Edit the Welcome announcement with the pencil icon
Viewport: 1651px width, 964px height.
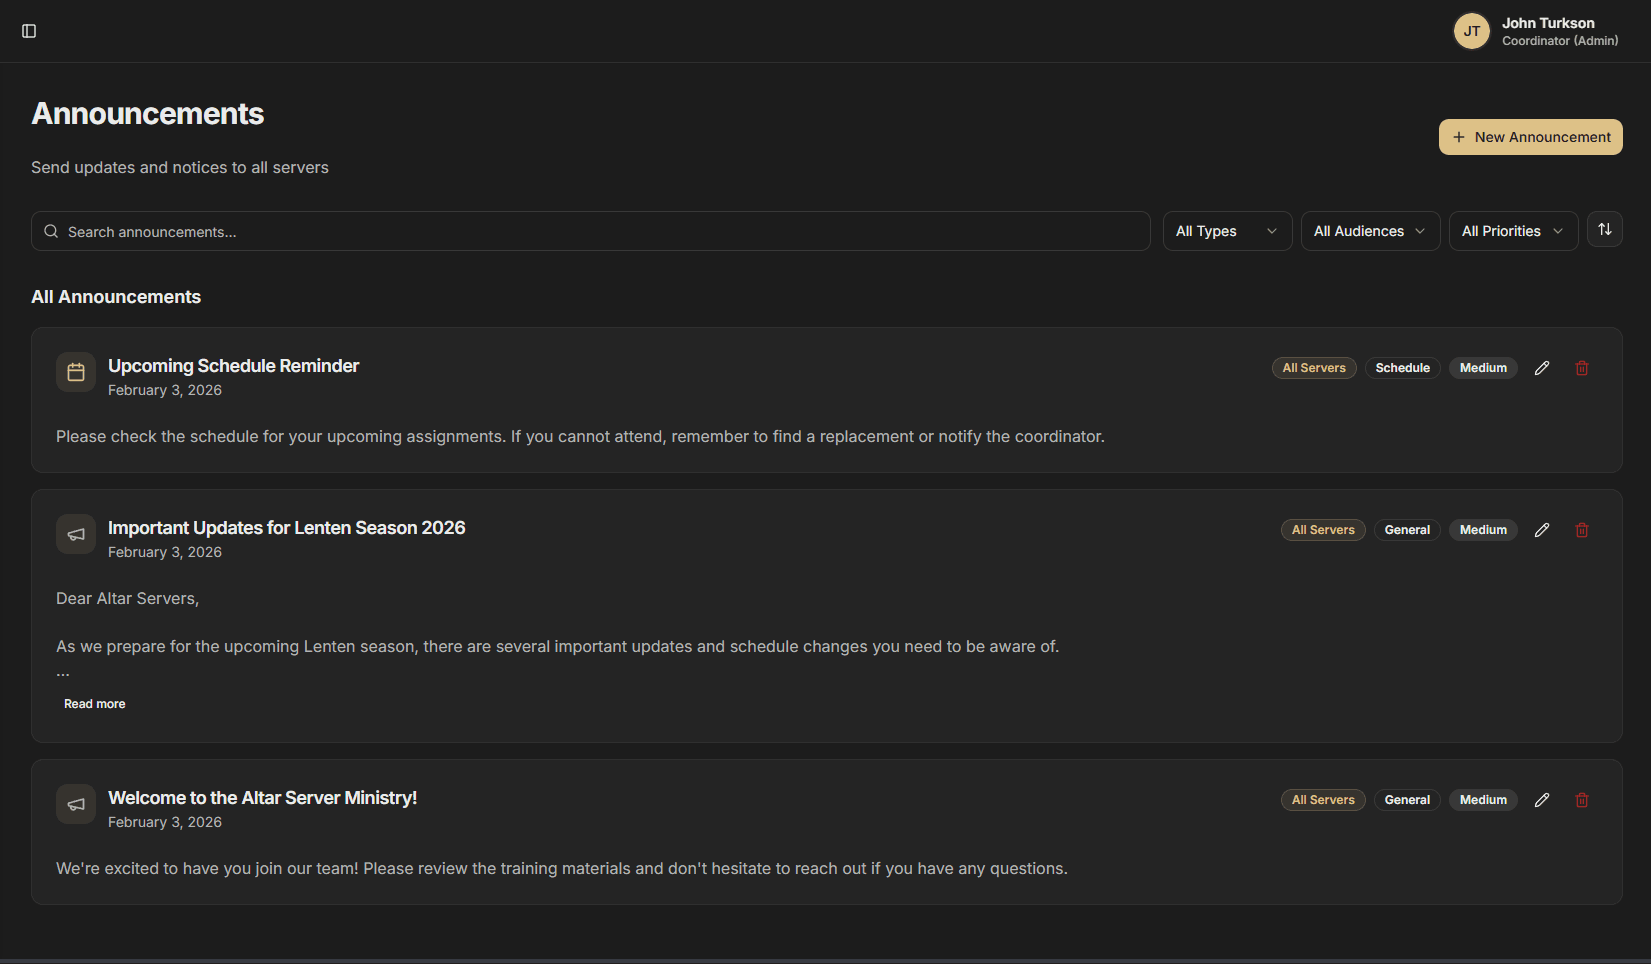pos(1541,799)
